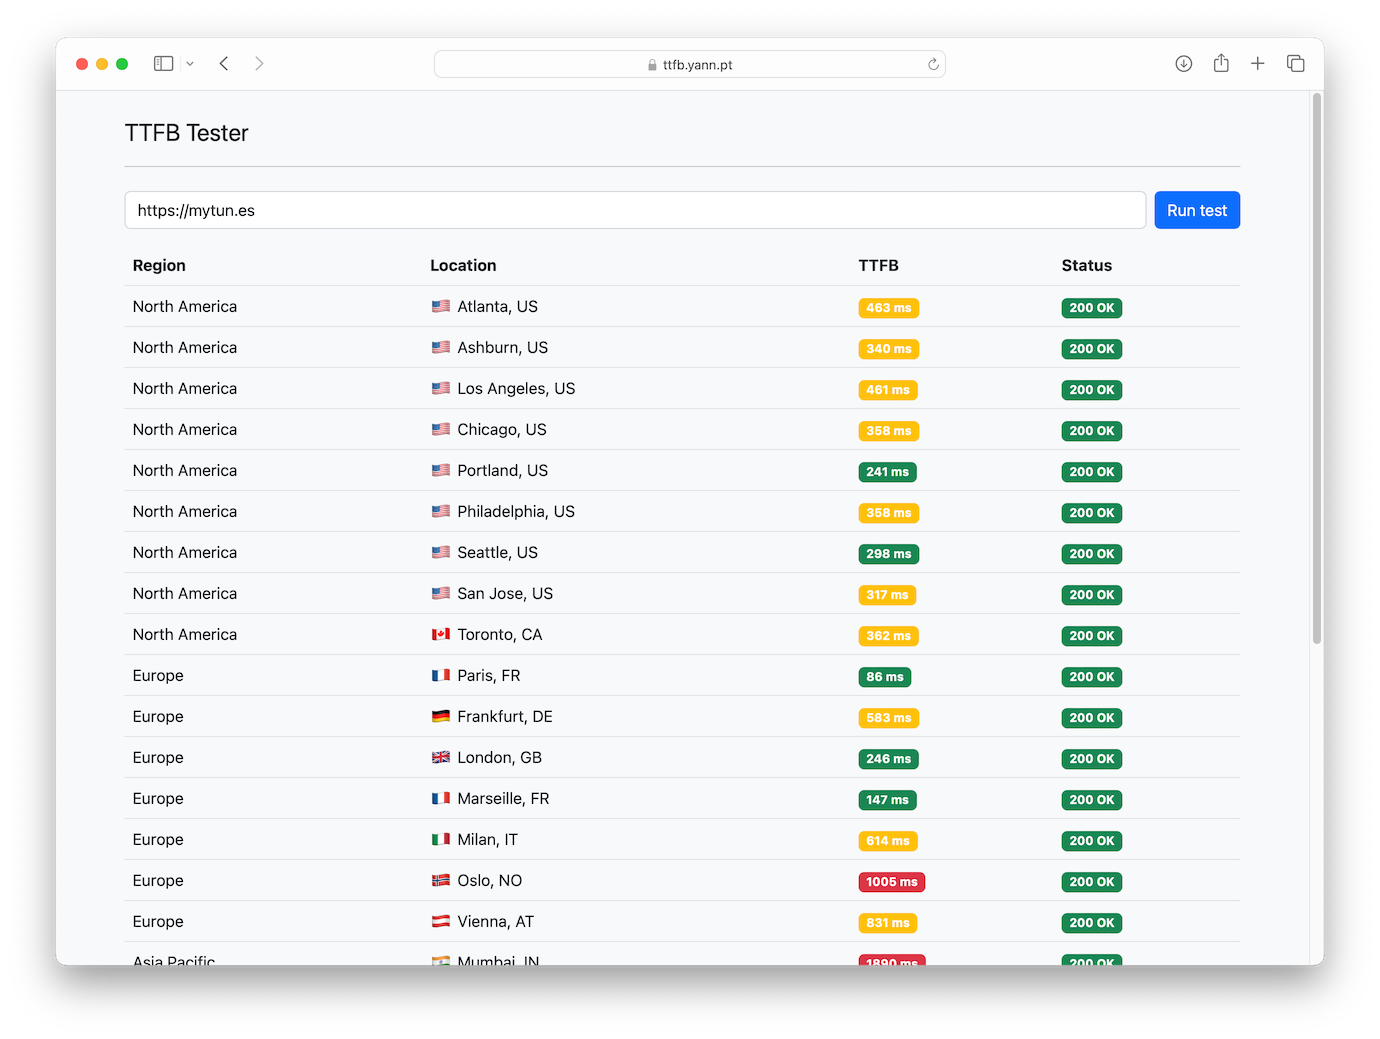This screenshot has width=1380, height=1039.
Task: Open the Downloads icon
Action: [x=1183, y=64]
